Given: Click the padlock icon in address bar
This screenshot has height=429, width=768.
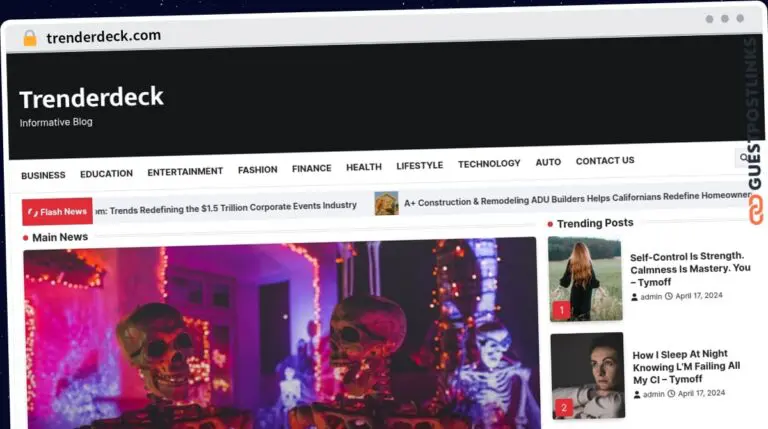Looking at the screenshot, I should coord(30,38).
